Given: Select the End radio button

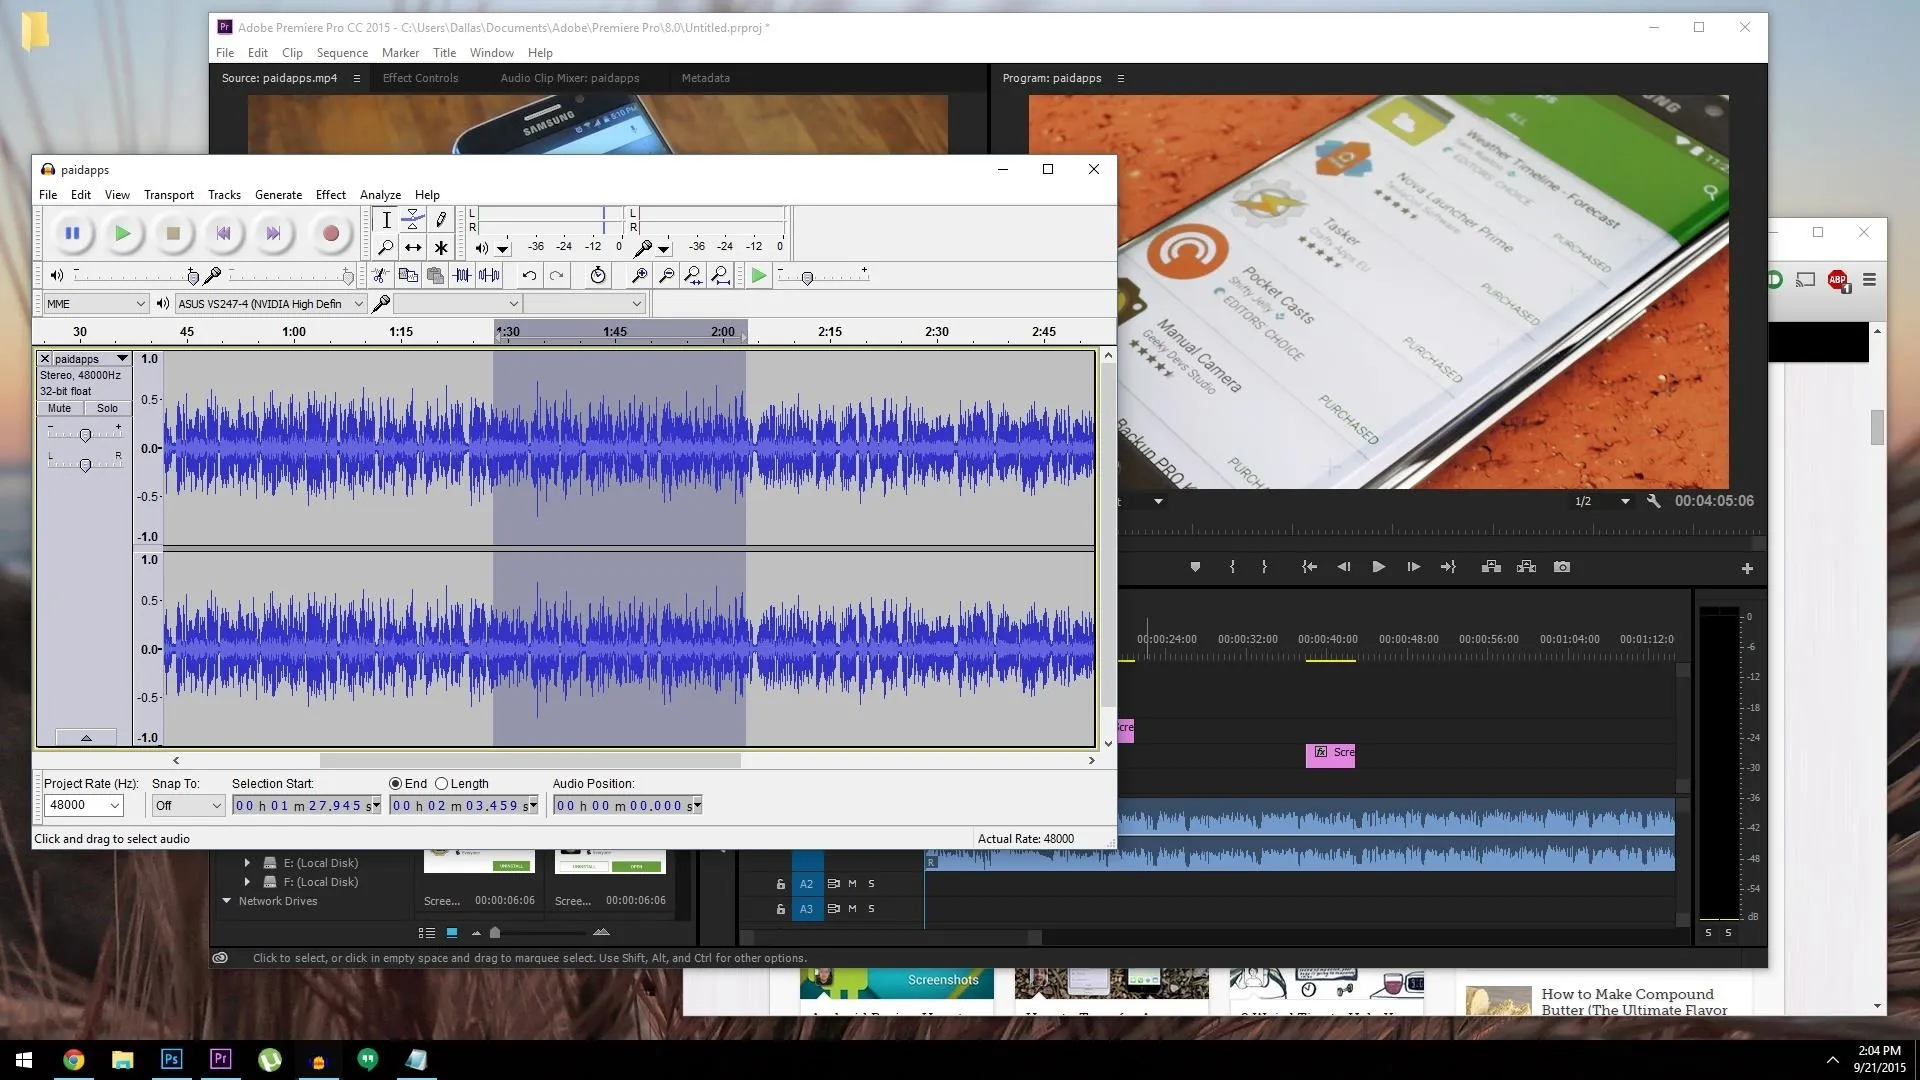Looking at the screenshot, I should coord(395,784).
